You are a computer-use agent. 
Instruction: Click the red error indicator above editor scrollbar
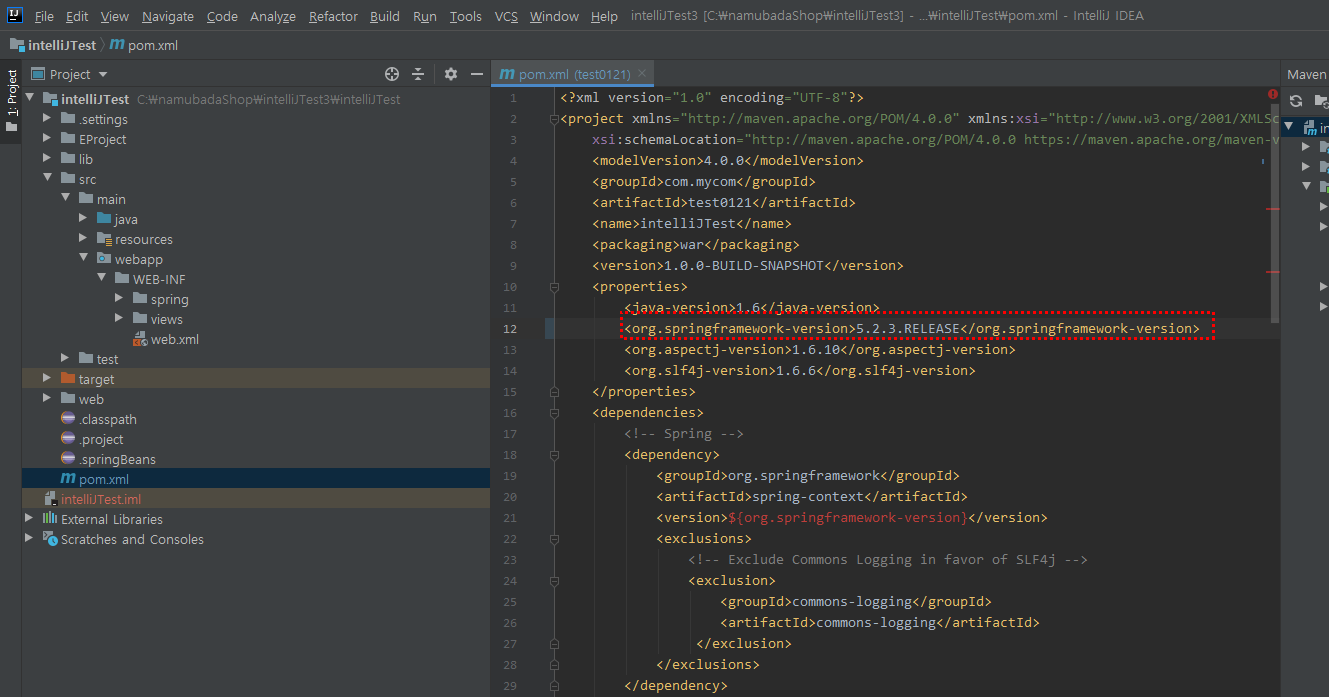[x=1273, y=94]
